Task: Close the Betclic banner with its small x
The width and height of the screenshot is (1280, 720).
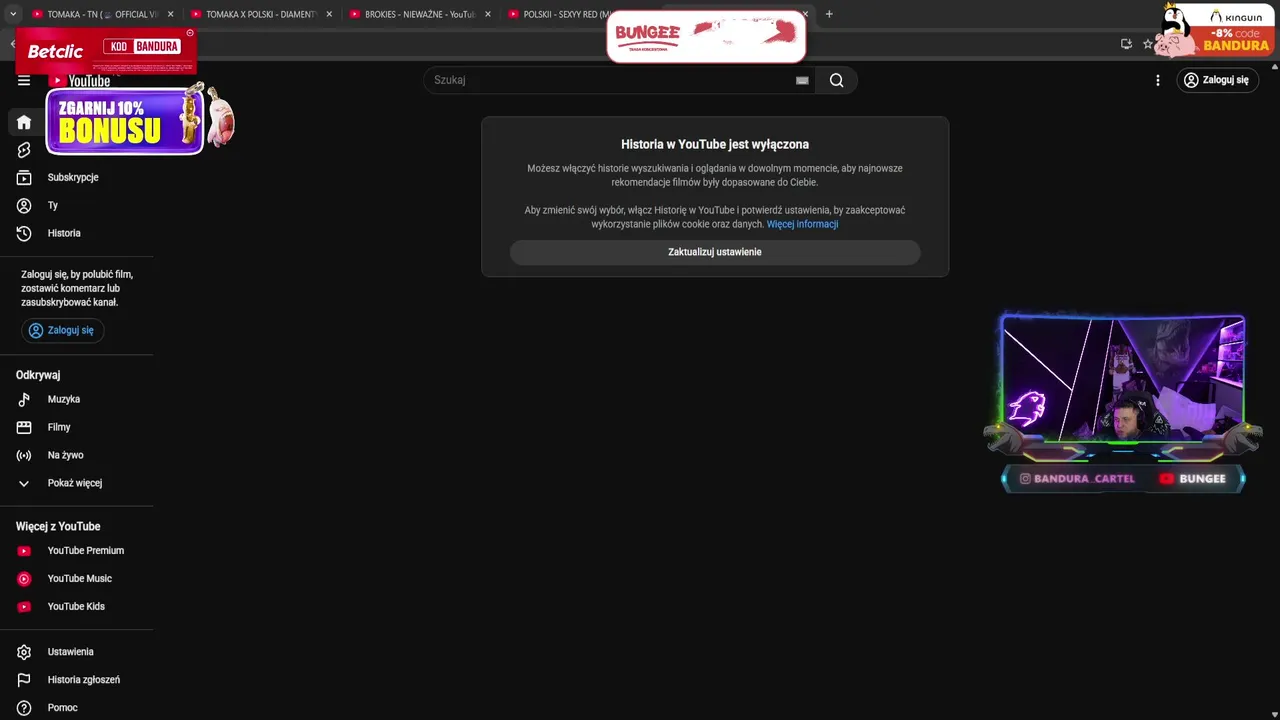Action: point(190,33)
